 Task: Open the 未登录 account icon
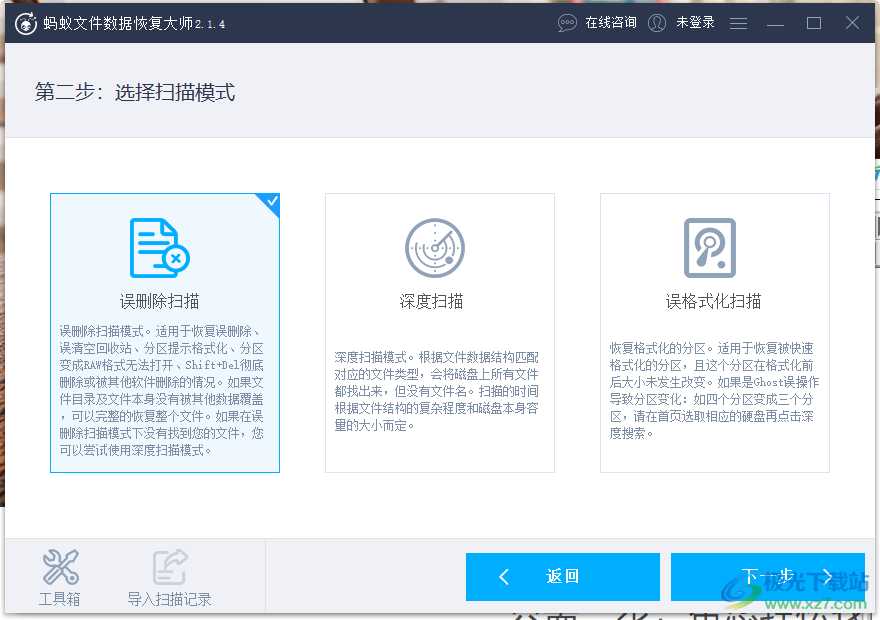tap(657, 22)
